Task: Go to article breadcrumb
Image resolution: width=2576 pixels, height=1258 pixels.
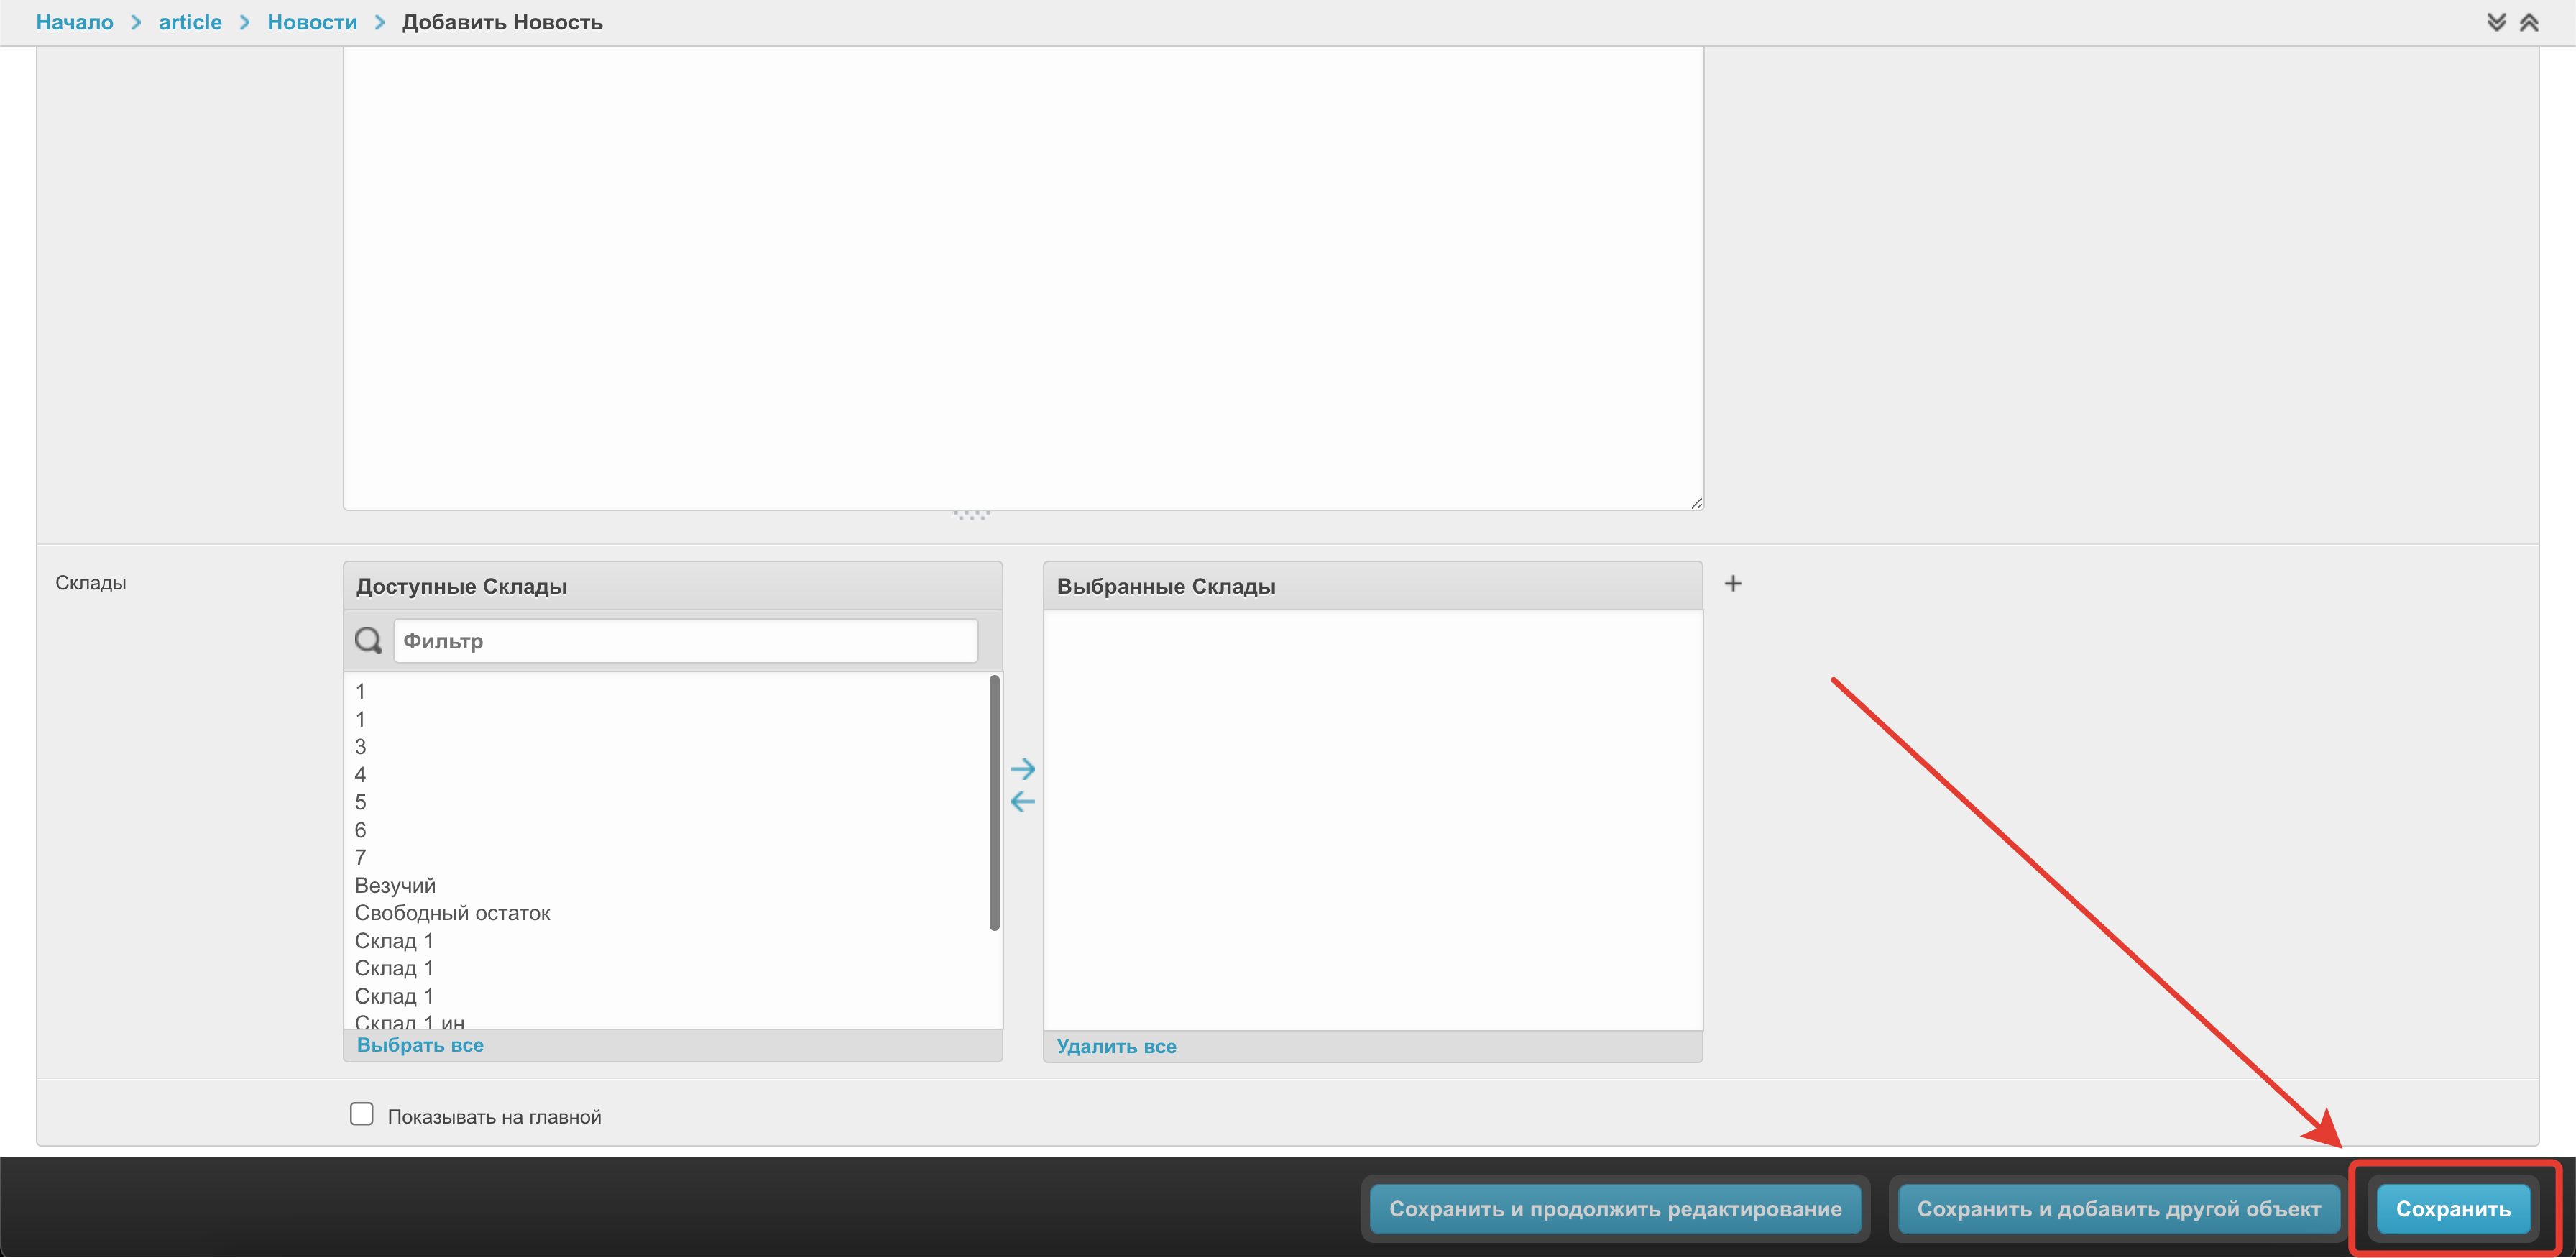Action: 190,22
